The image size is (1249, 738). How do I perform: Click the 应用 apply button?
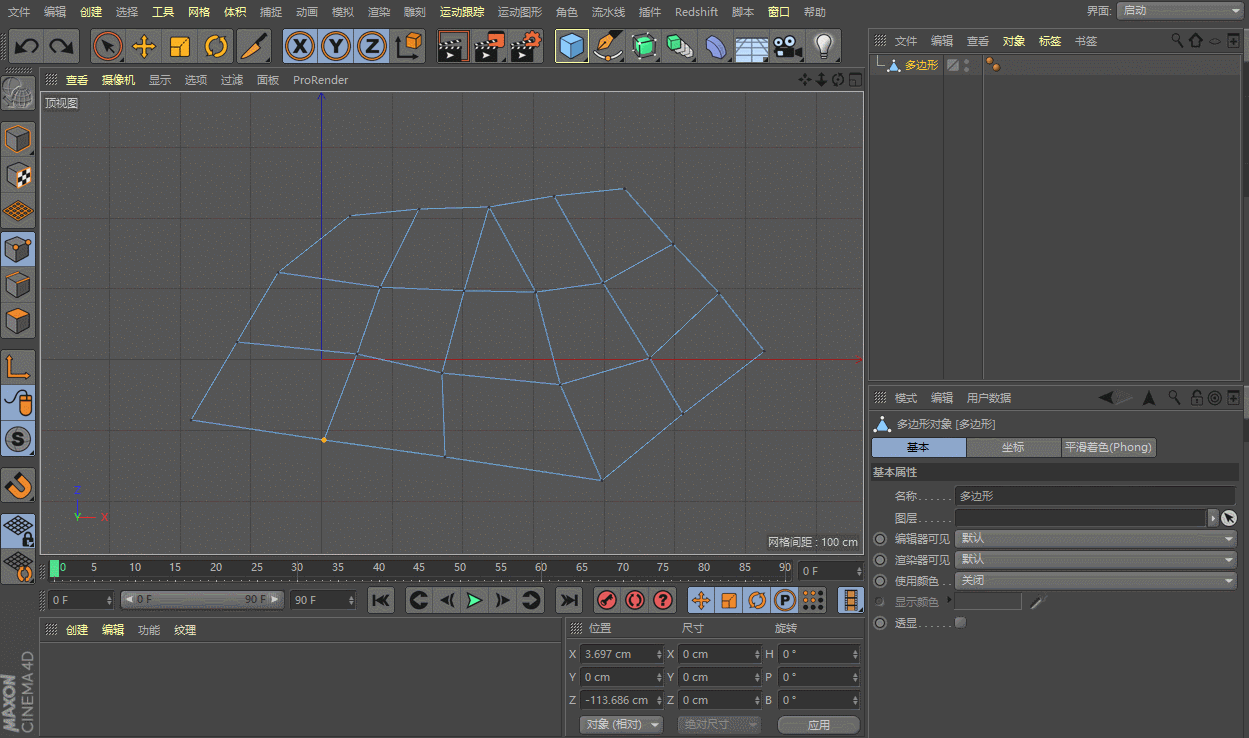818,725
